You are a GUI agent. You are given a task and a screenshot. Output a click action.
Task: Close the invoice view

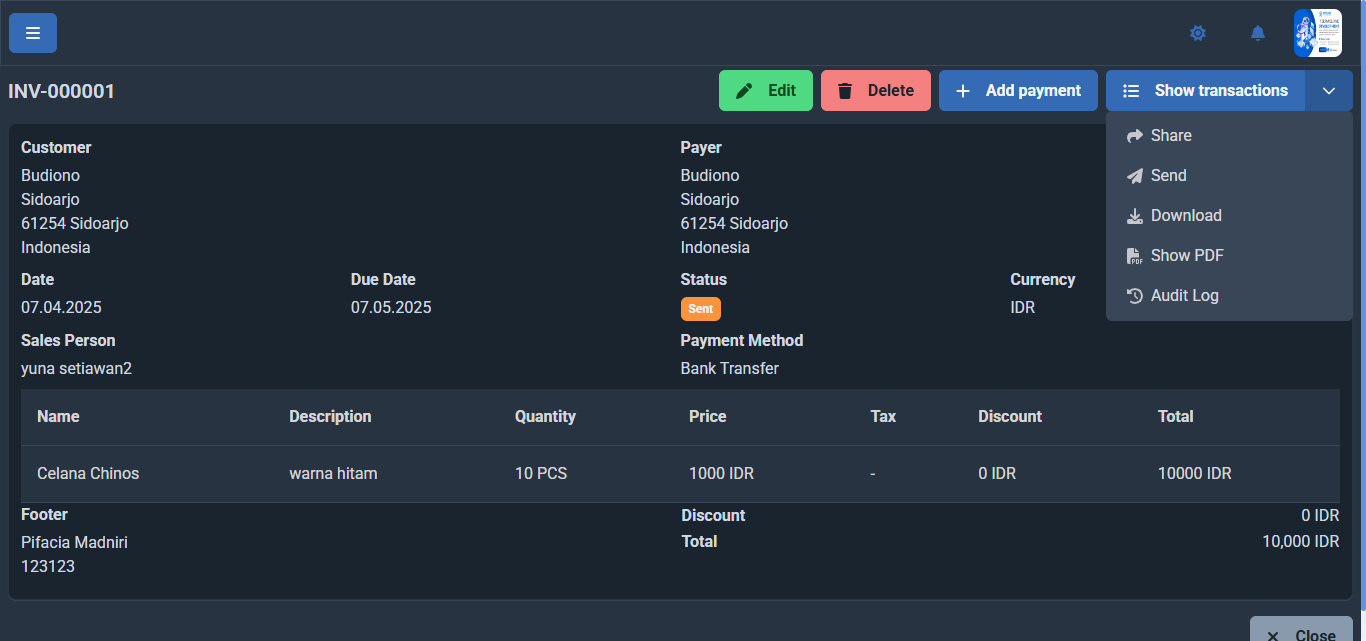point(1301,632)
